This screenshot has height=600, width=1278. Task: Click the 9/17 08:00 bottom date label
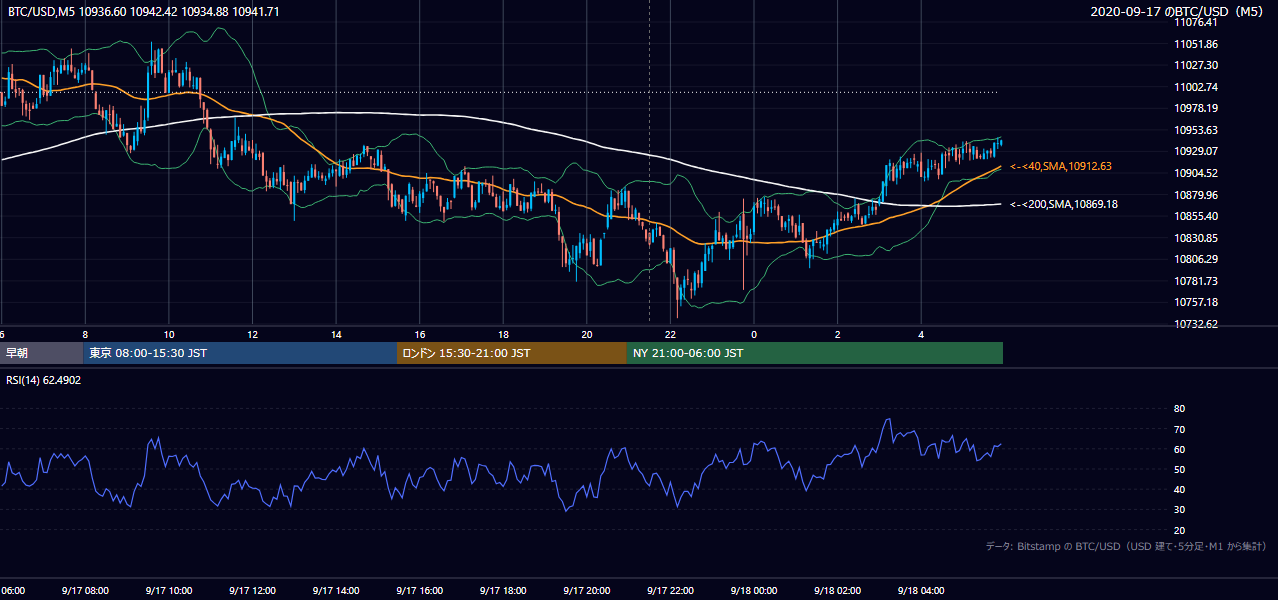coord(87,591)
